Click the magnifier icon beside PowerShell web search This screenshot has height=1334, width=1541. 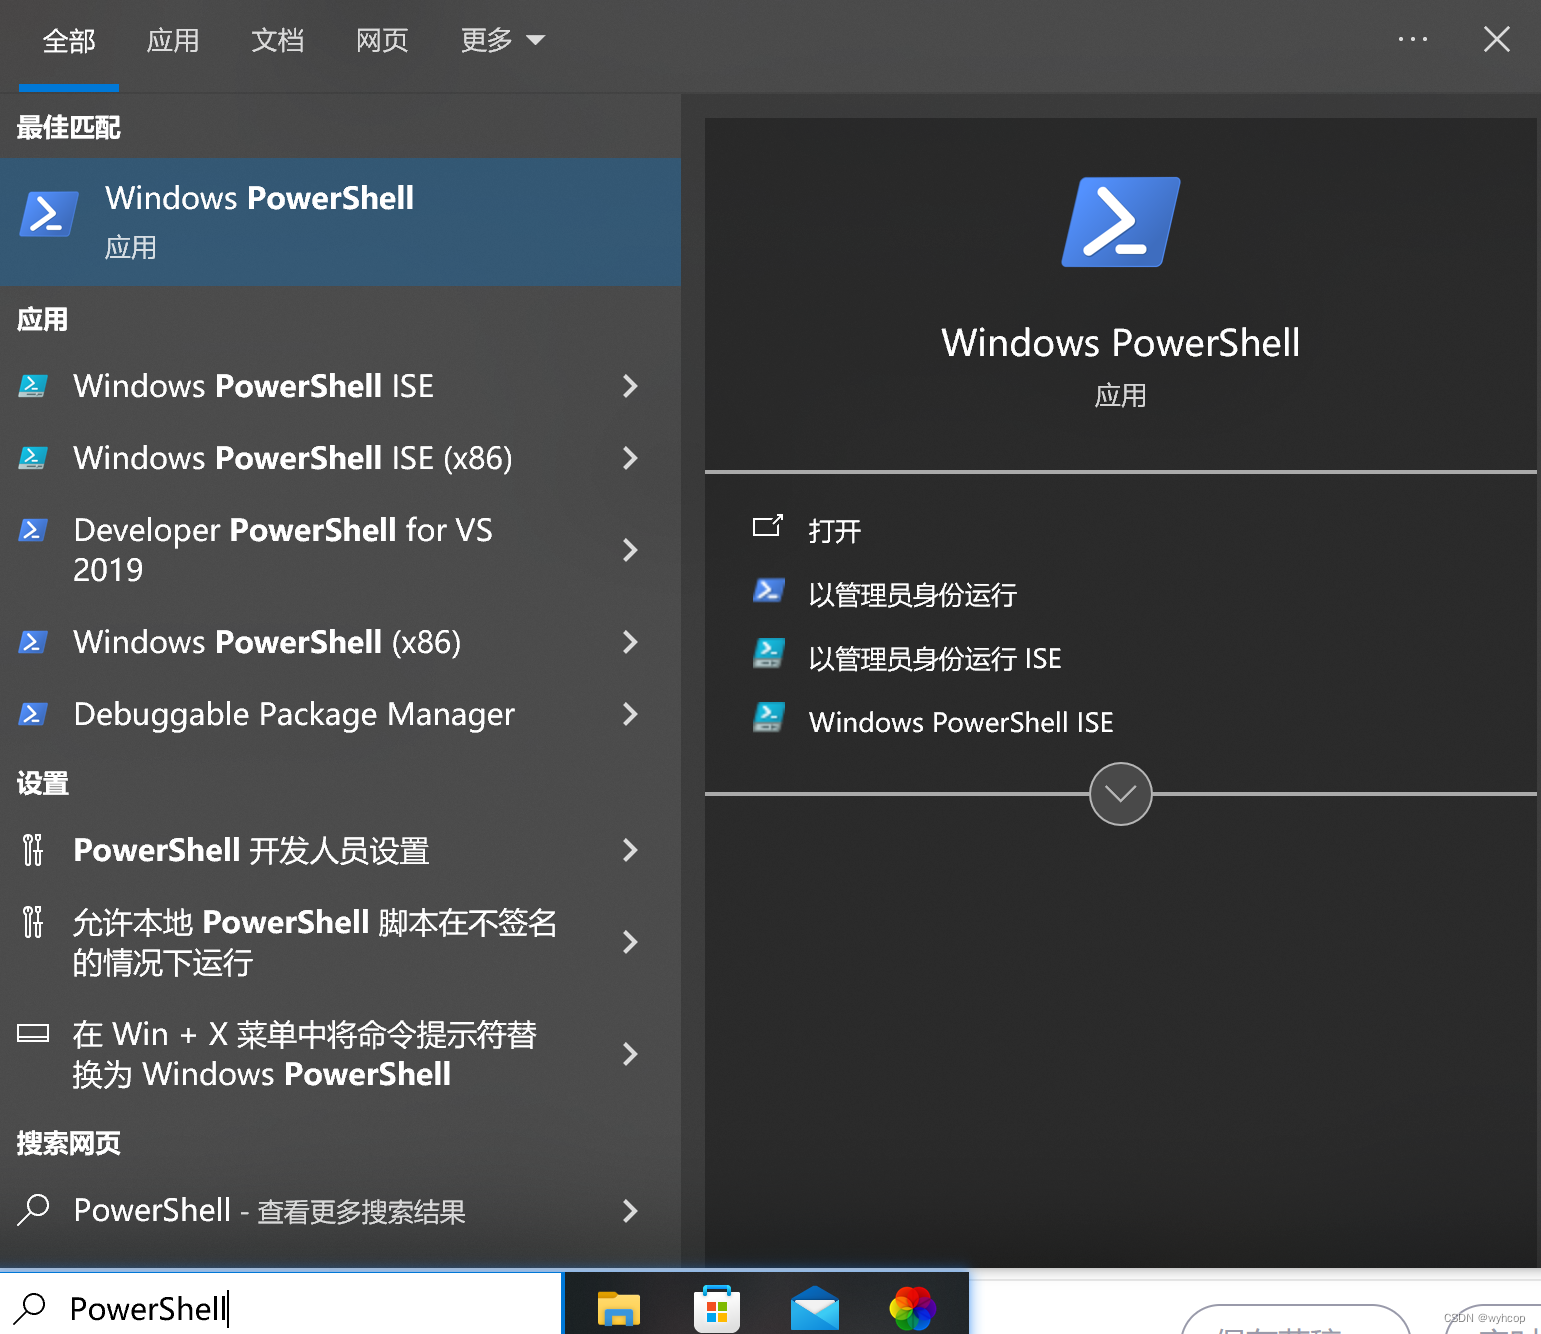point(33,1210)
